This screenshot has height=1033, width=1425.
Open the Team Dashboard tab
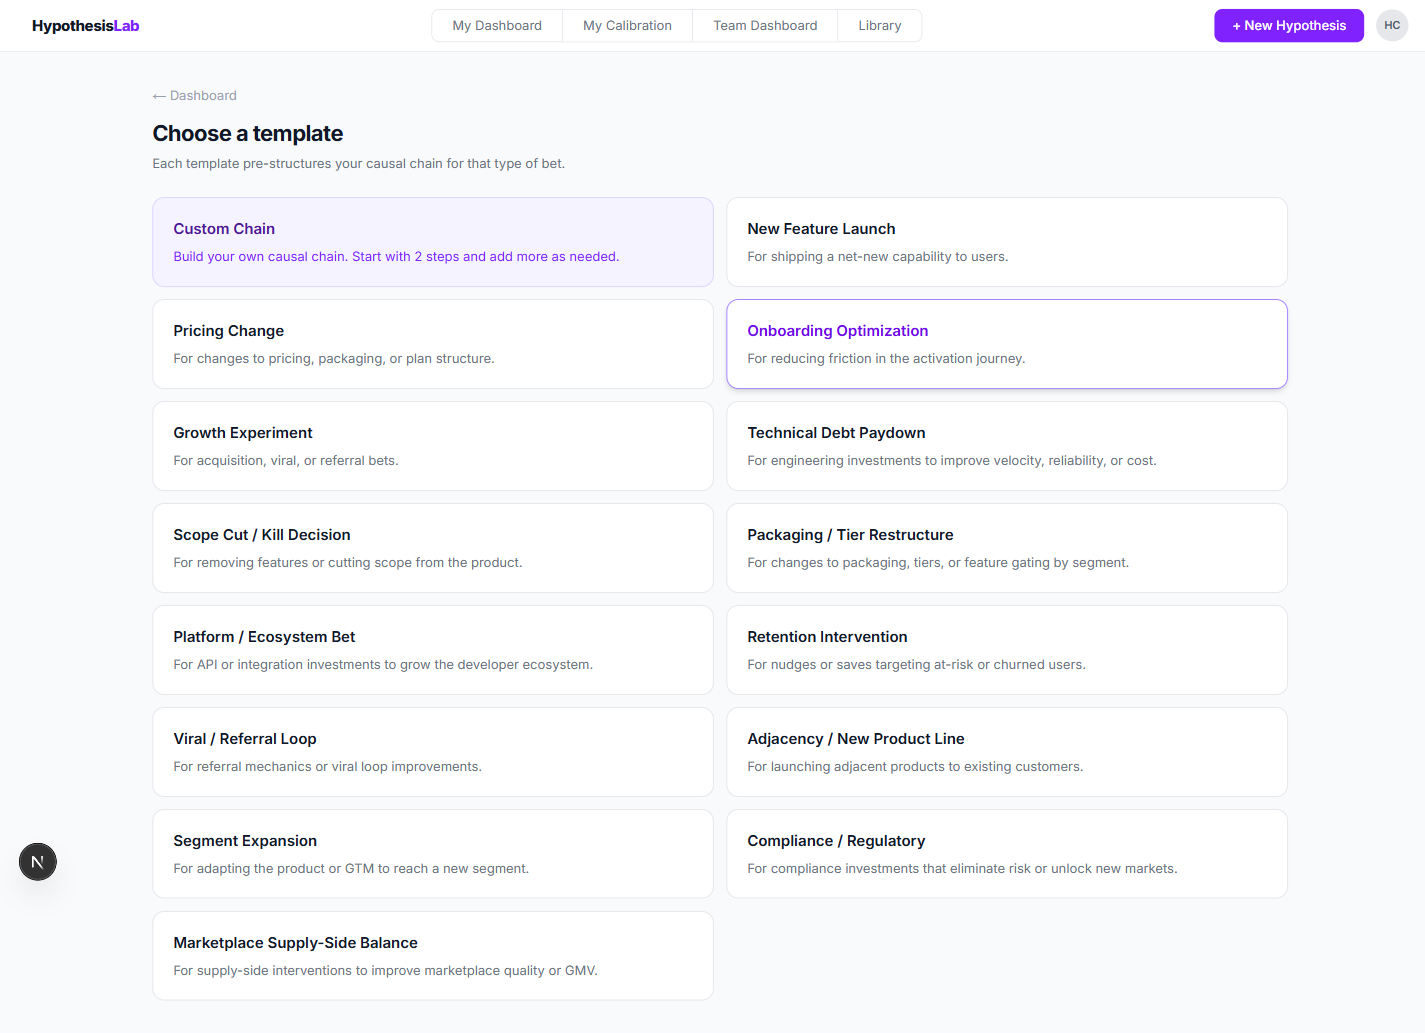[x=765, y=26]
